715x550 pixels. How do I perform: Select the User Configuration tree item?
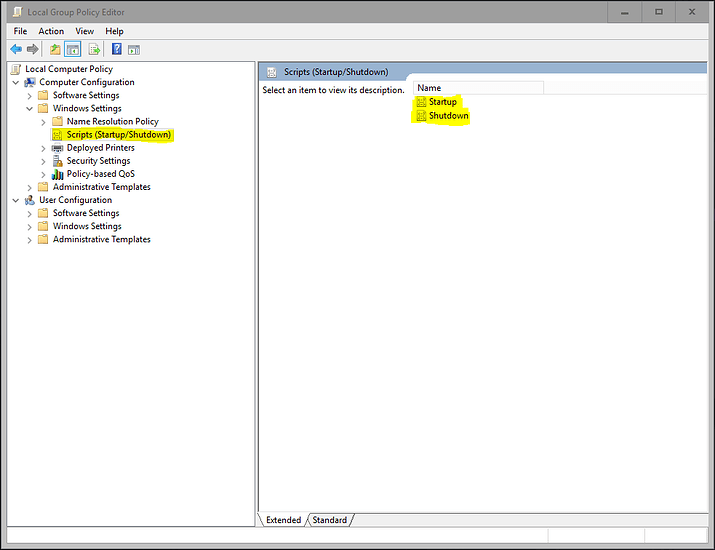[75, 200]
